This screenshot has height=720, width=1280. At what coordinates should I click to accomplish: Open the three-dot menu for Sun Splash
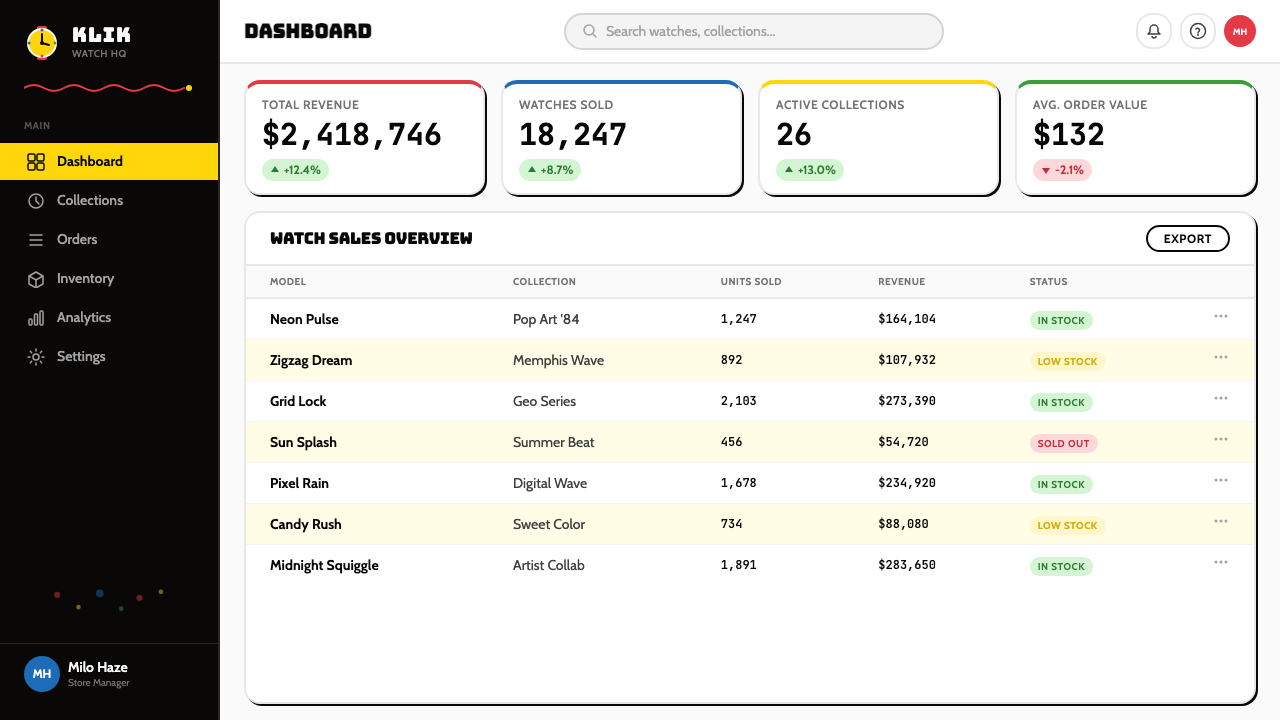tap(1221, 439)
